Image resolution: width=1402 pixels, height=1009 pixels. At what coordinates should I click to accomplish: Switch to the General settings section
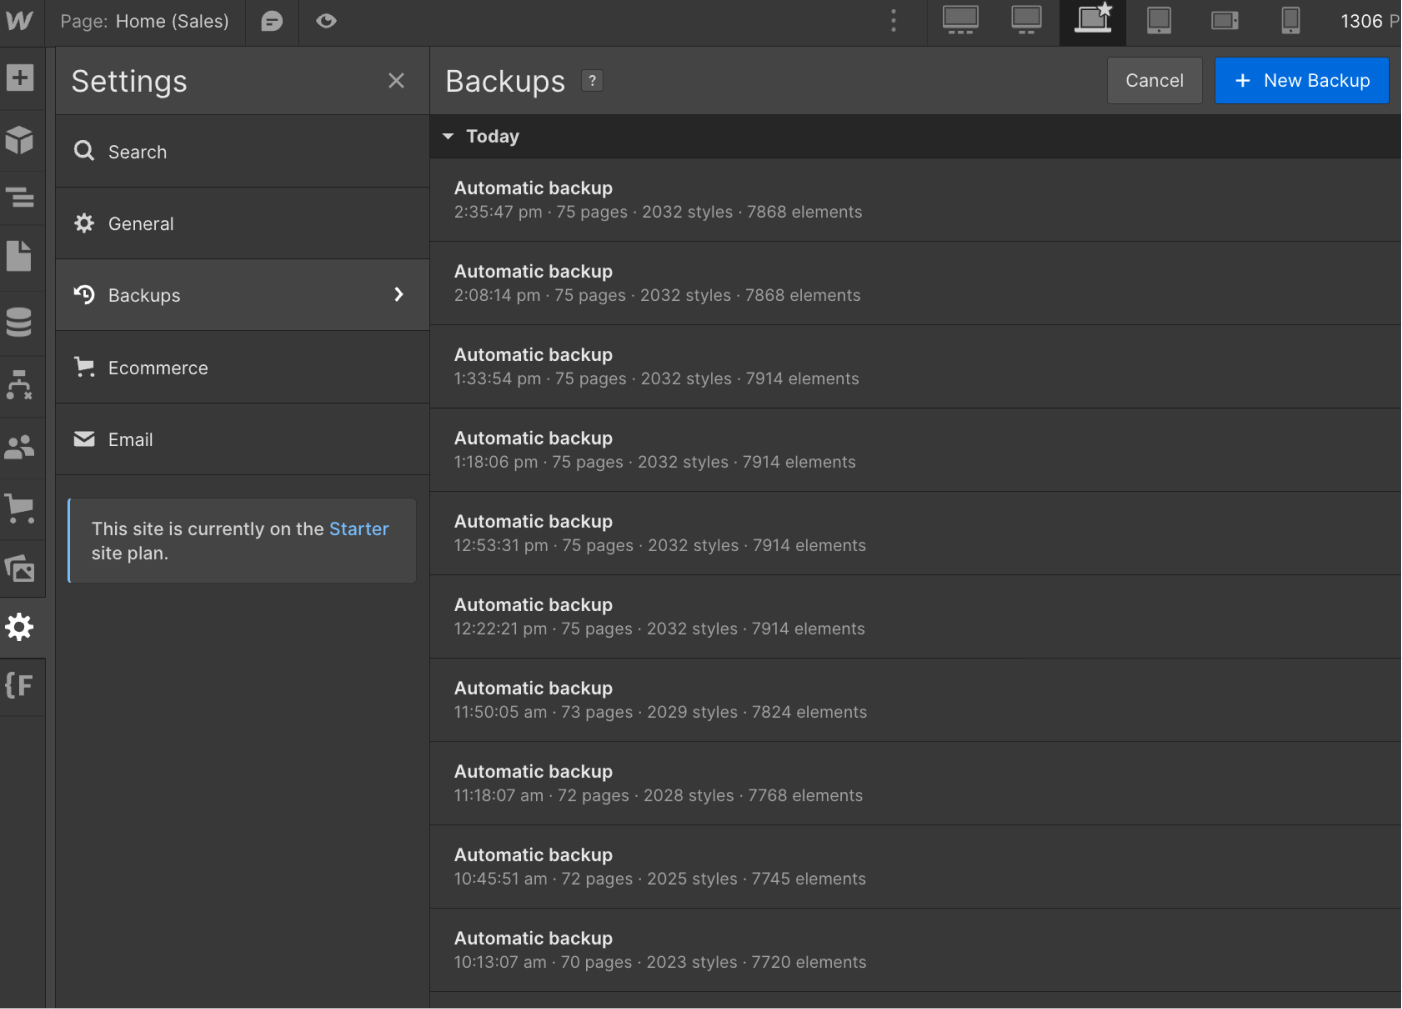(x=140, y=223)
